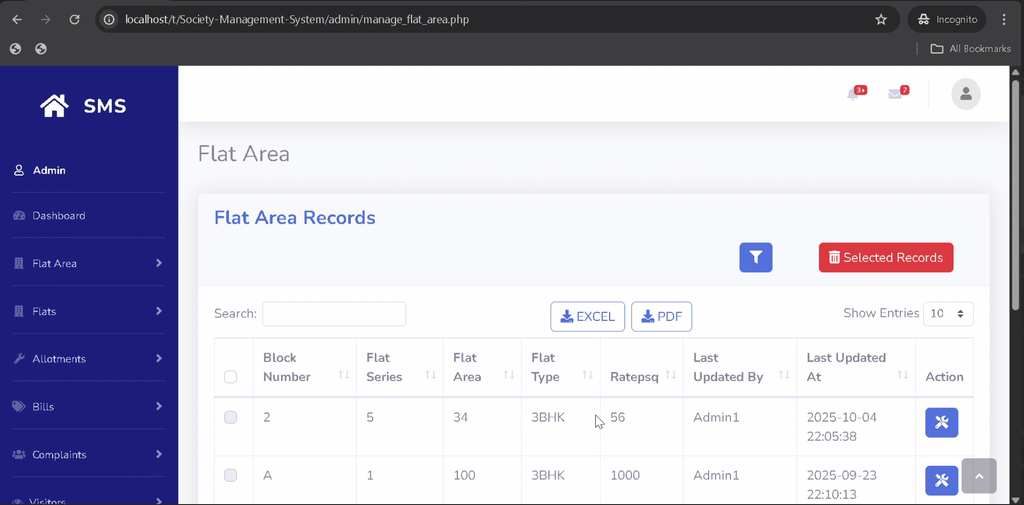This screenshot has width=1024, height=505.
Task: Click edit tools icon for block 2 row
Action: tap(941, 423)
